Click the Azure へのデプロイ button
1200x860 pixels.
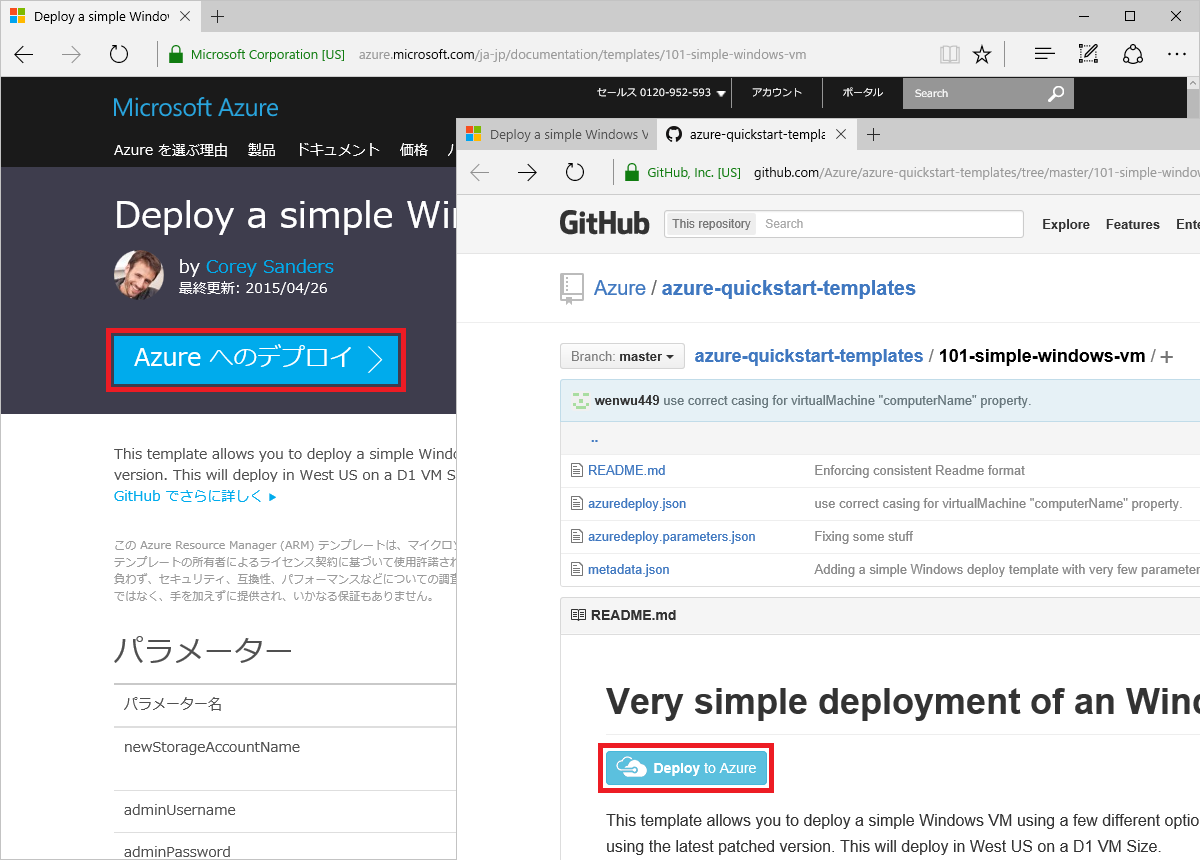point(255,359)
